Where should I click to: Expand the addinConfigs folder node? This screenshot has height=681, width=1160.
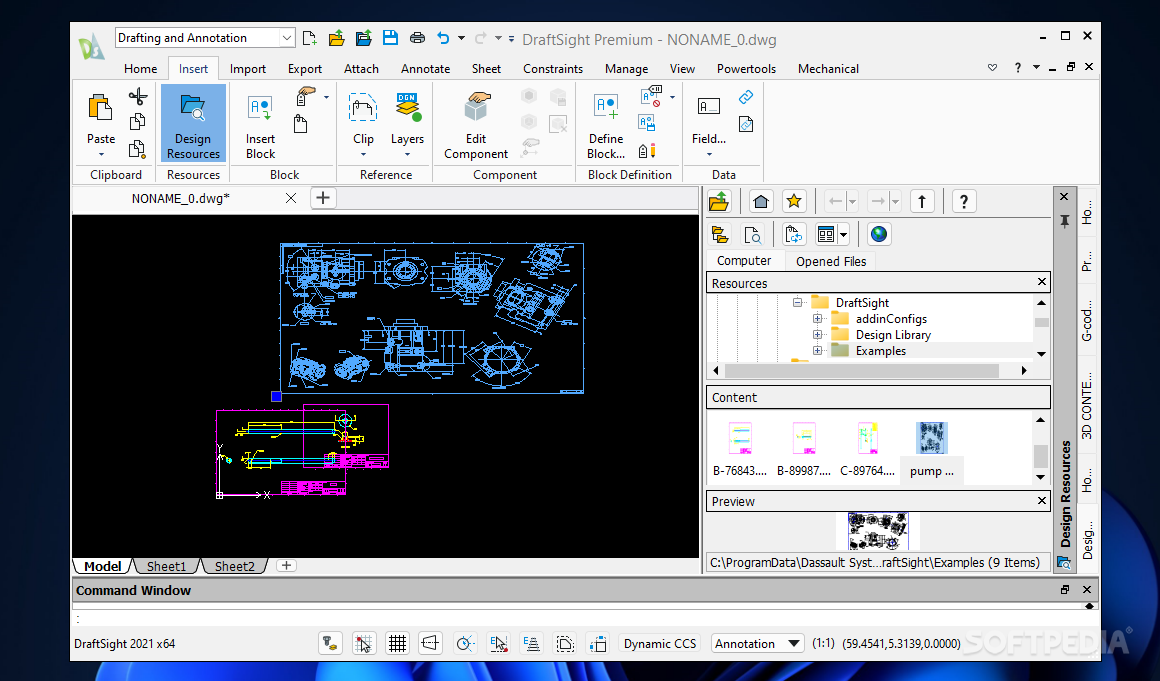click(817, 319)
